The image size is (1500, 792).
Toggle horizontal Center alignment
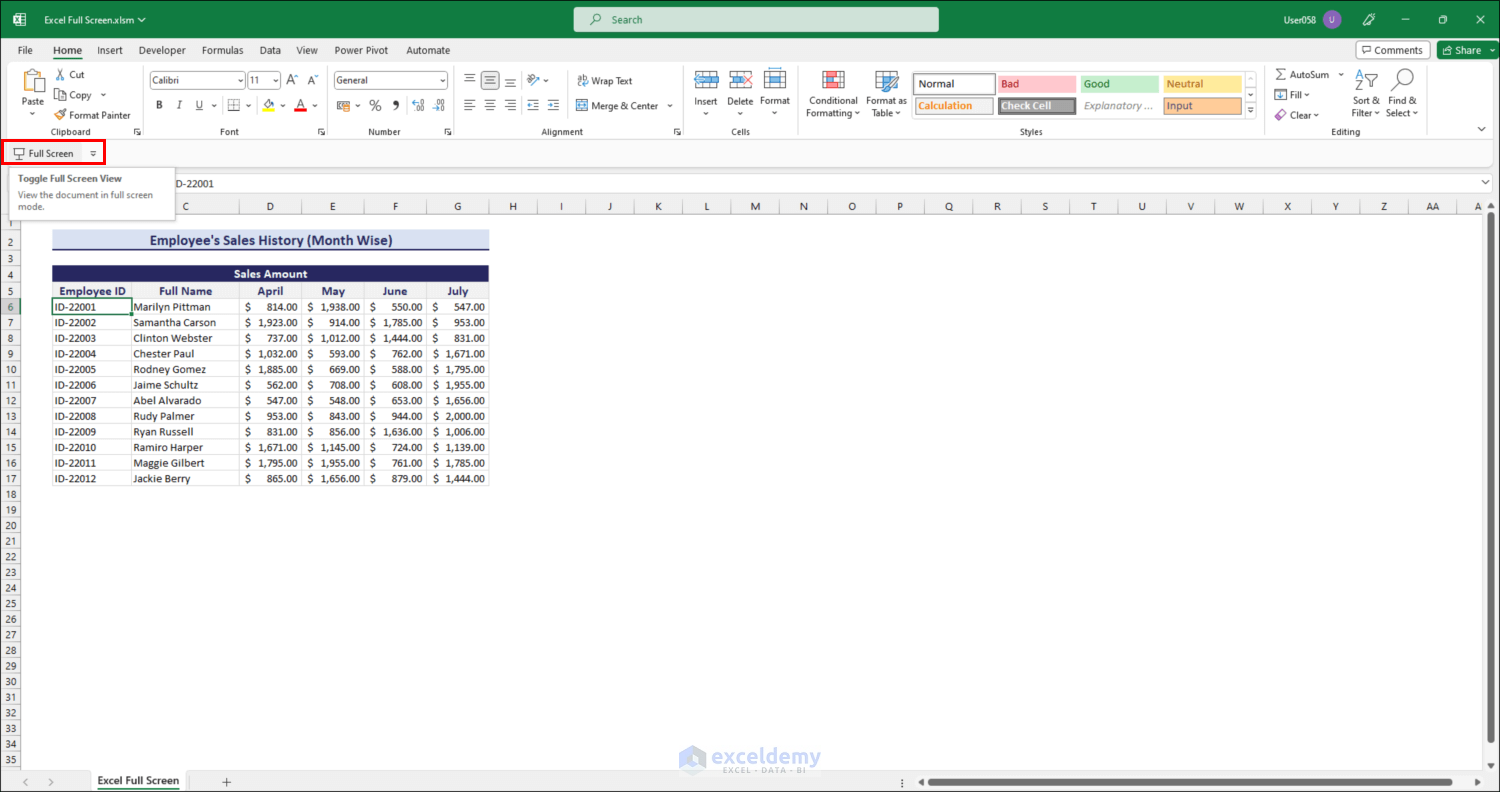(x=490, y=105)
